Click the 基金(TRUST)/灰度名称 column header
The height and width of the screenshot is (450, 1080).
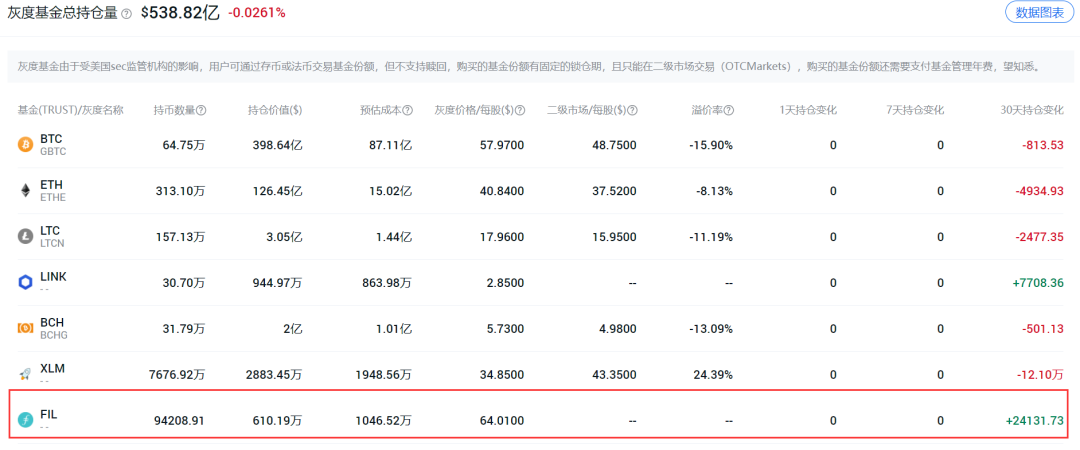tap(70, 110)
